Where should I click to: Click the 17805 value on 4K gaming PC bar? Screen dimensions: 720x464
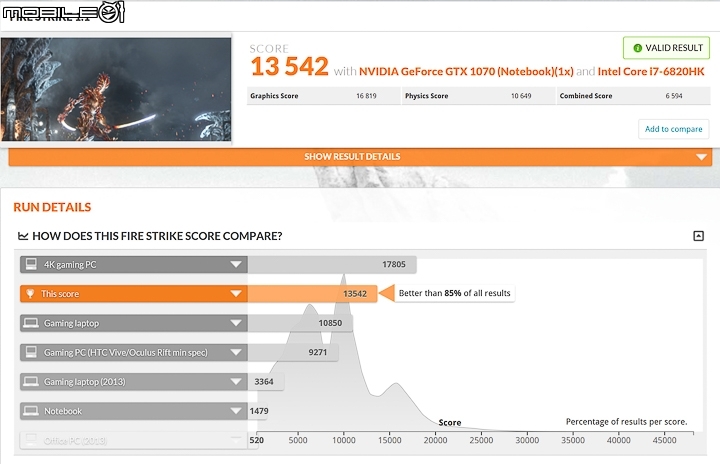click(394, 265)
